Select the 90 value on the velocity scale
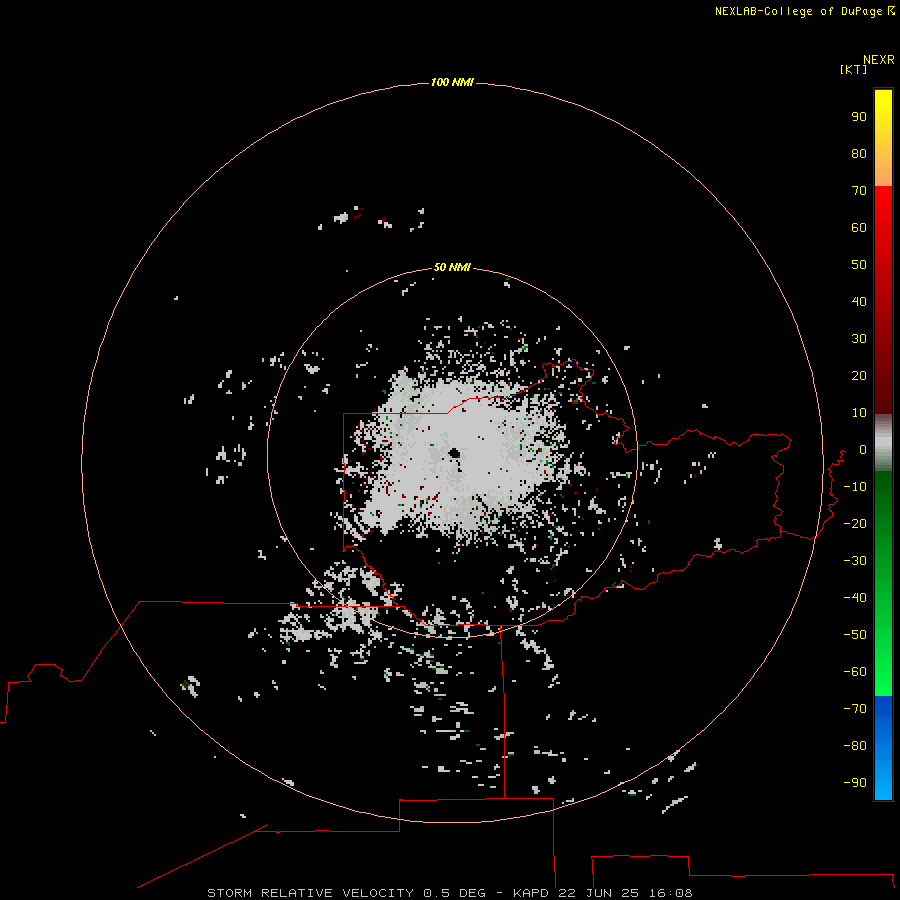 tap(859, 117)
